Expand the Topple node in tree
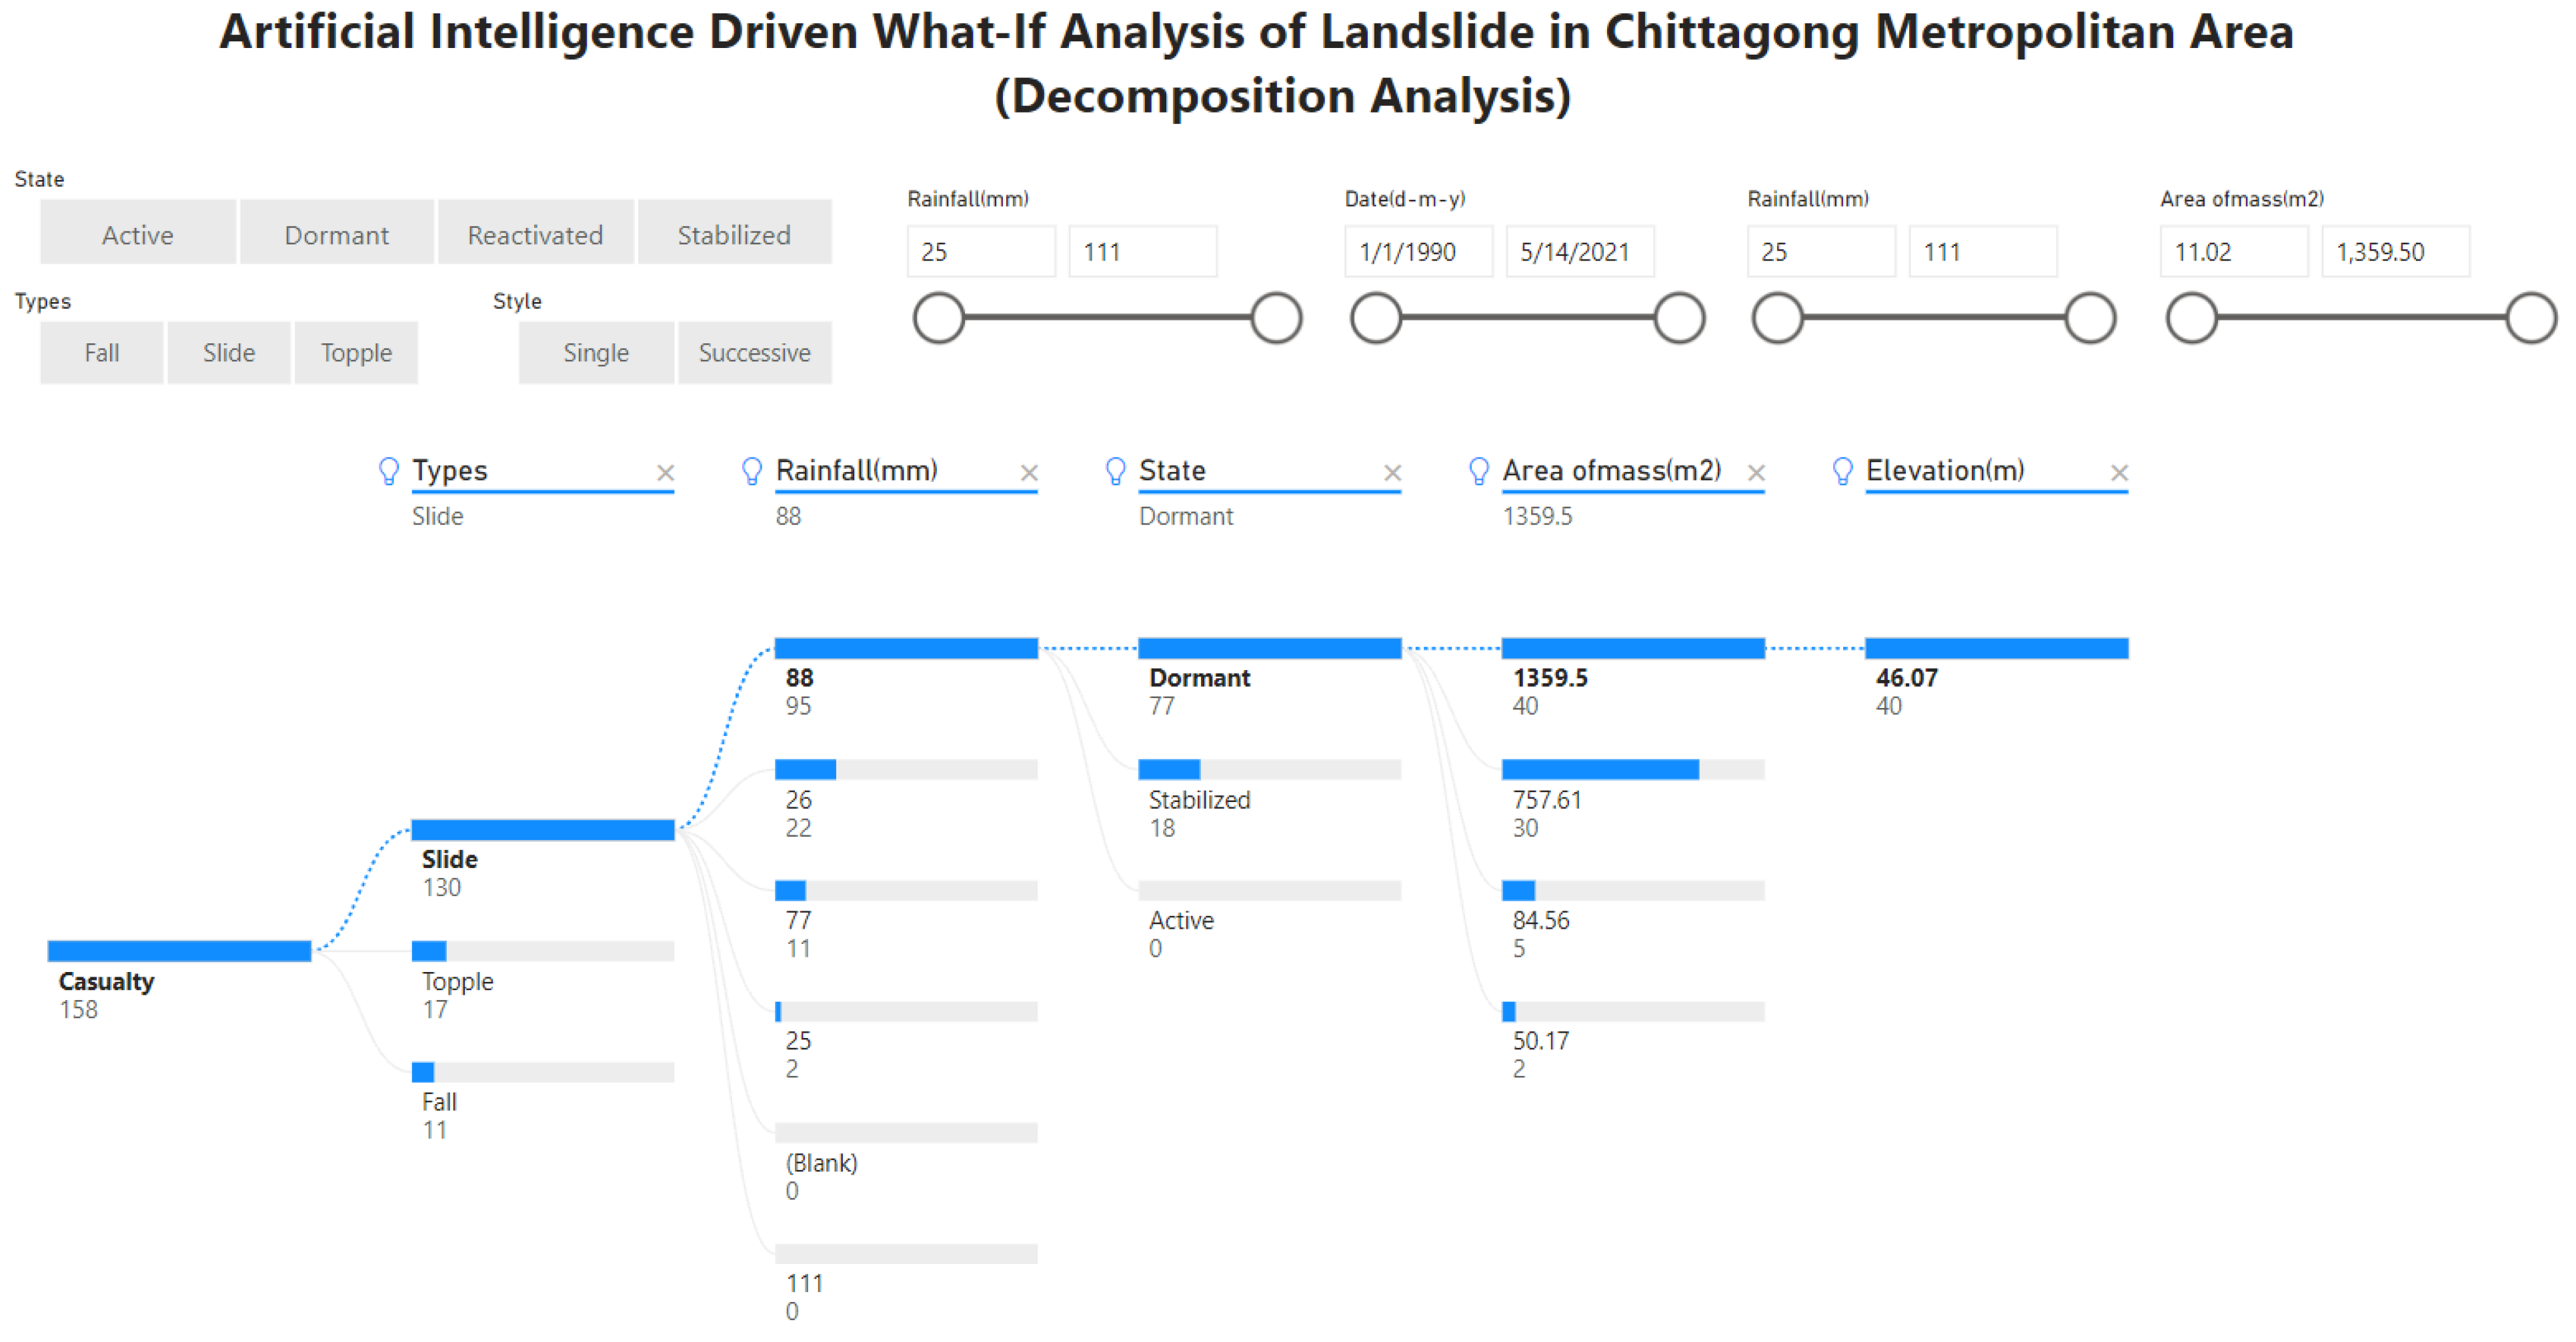 coord(542,951)
